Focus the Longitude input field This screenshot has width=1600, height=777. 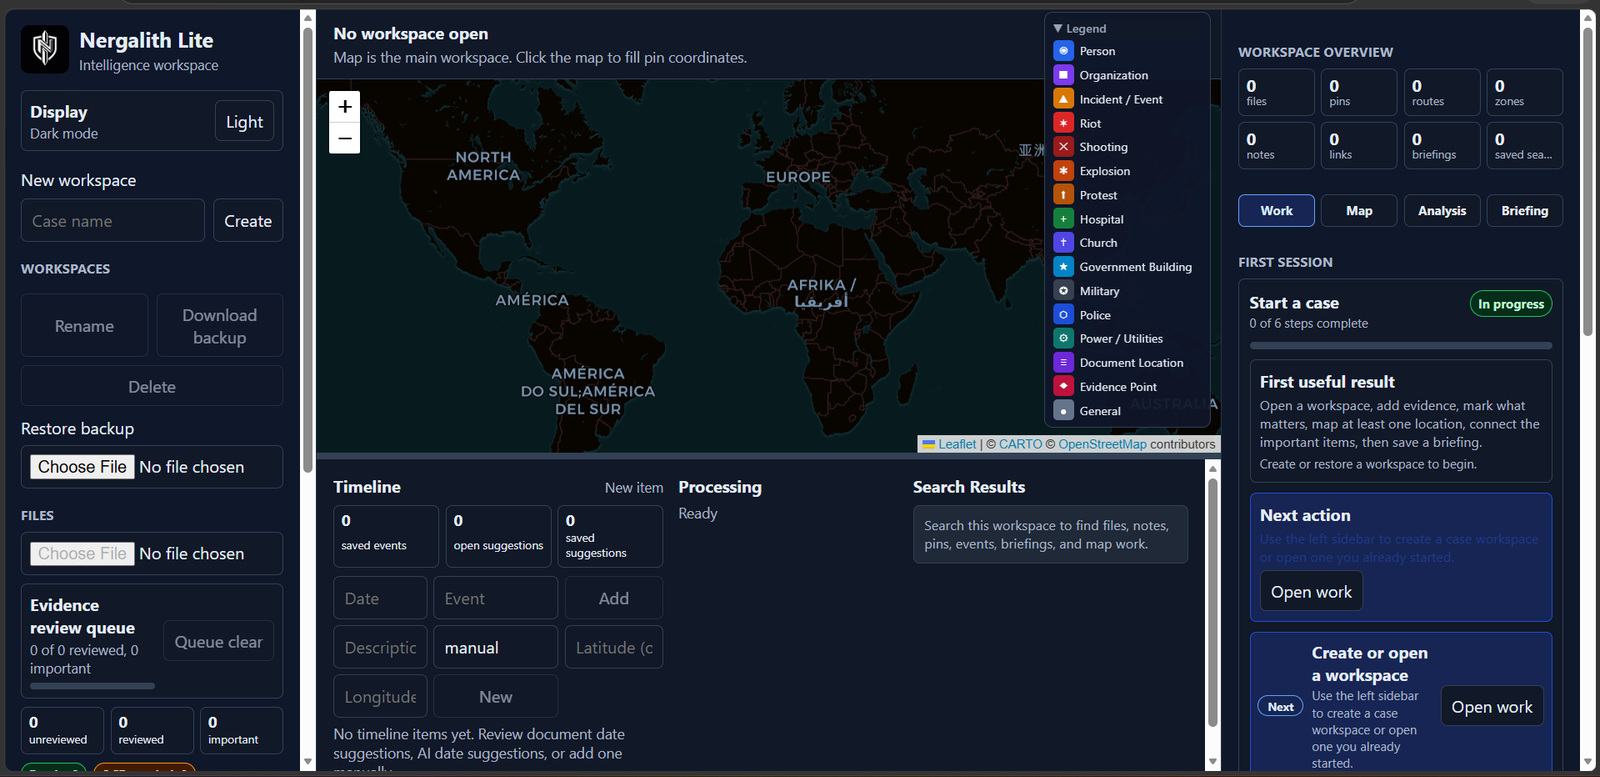[x=380, y=697]
